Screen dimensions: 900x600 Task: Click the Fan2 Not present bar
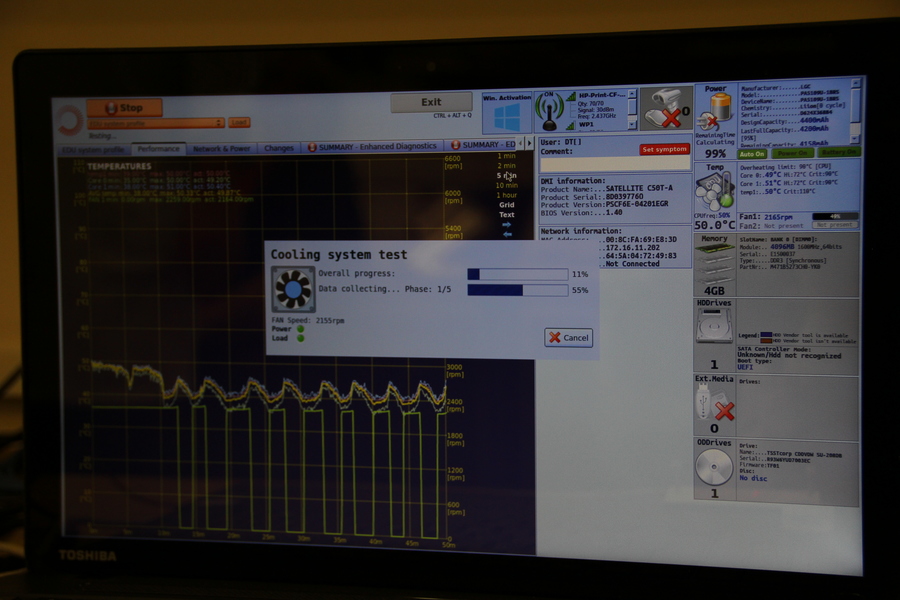point(835,224)
